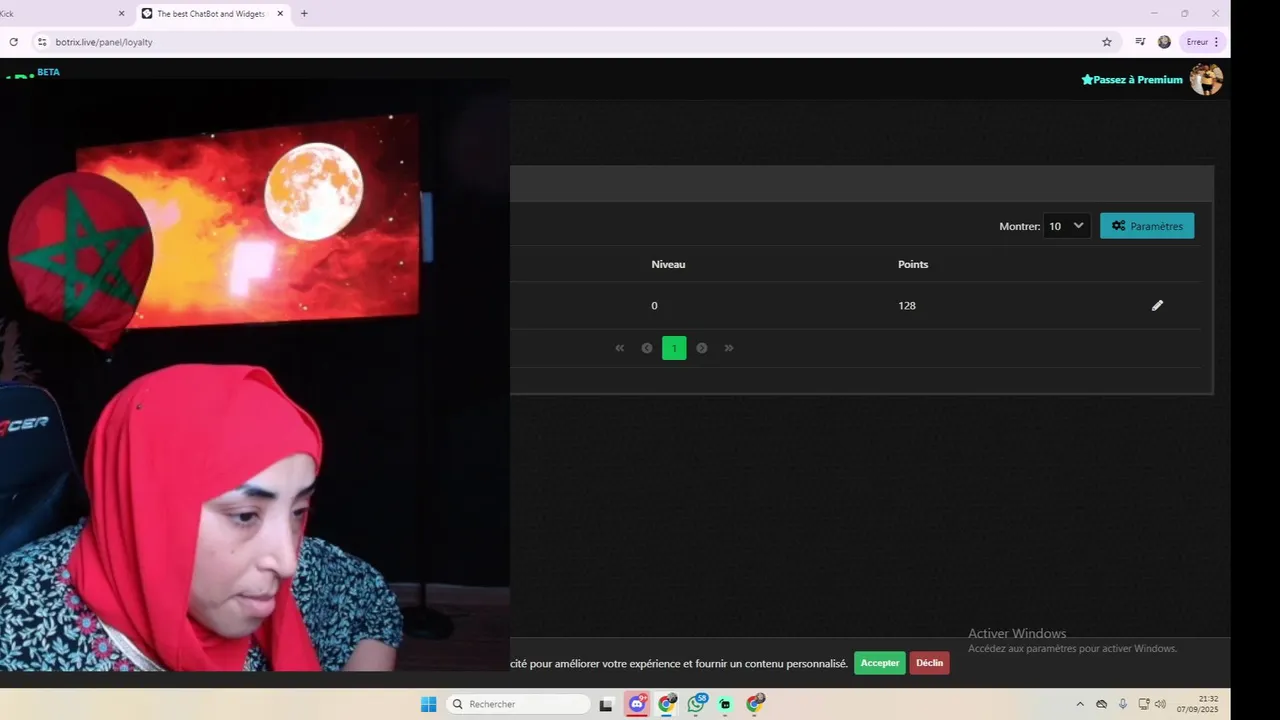Screen dimensions: 1280x720
Task: Click the site info icon in the address bar
Action: click(42, 42)
